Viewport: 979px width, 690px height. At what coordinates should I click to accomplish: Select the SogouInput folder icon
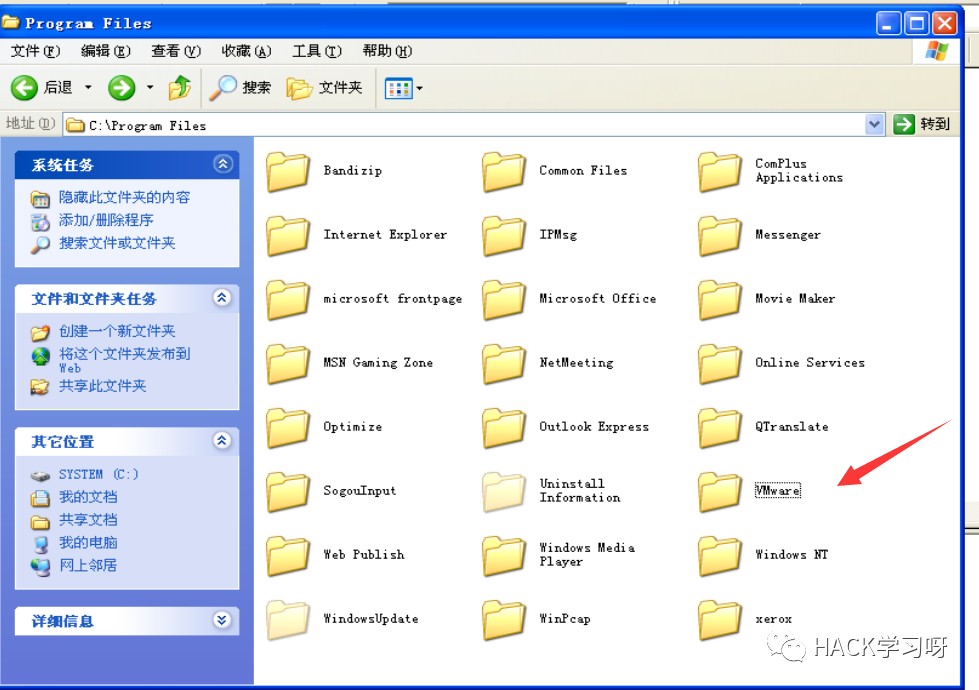point(288,491)
